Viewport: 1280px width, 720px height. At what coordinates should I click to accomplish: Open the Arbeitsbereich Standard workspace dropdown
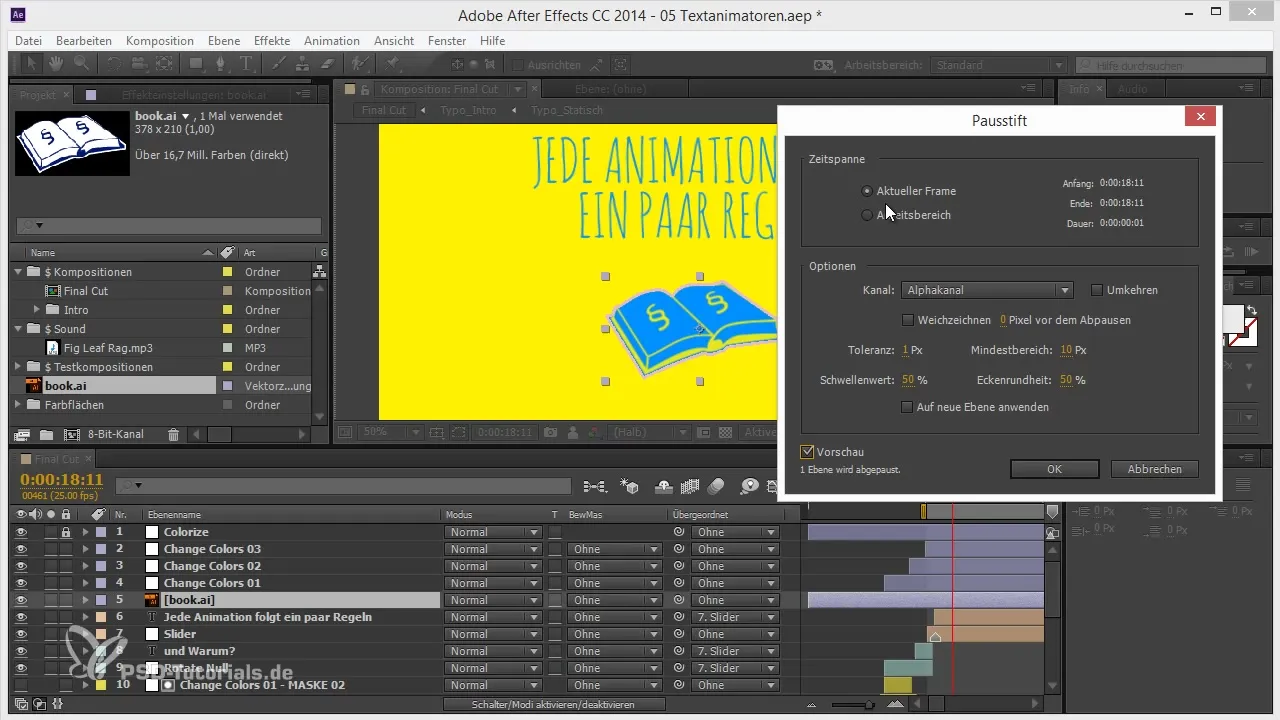[x=999, y=65]
